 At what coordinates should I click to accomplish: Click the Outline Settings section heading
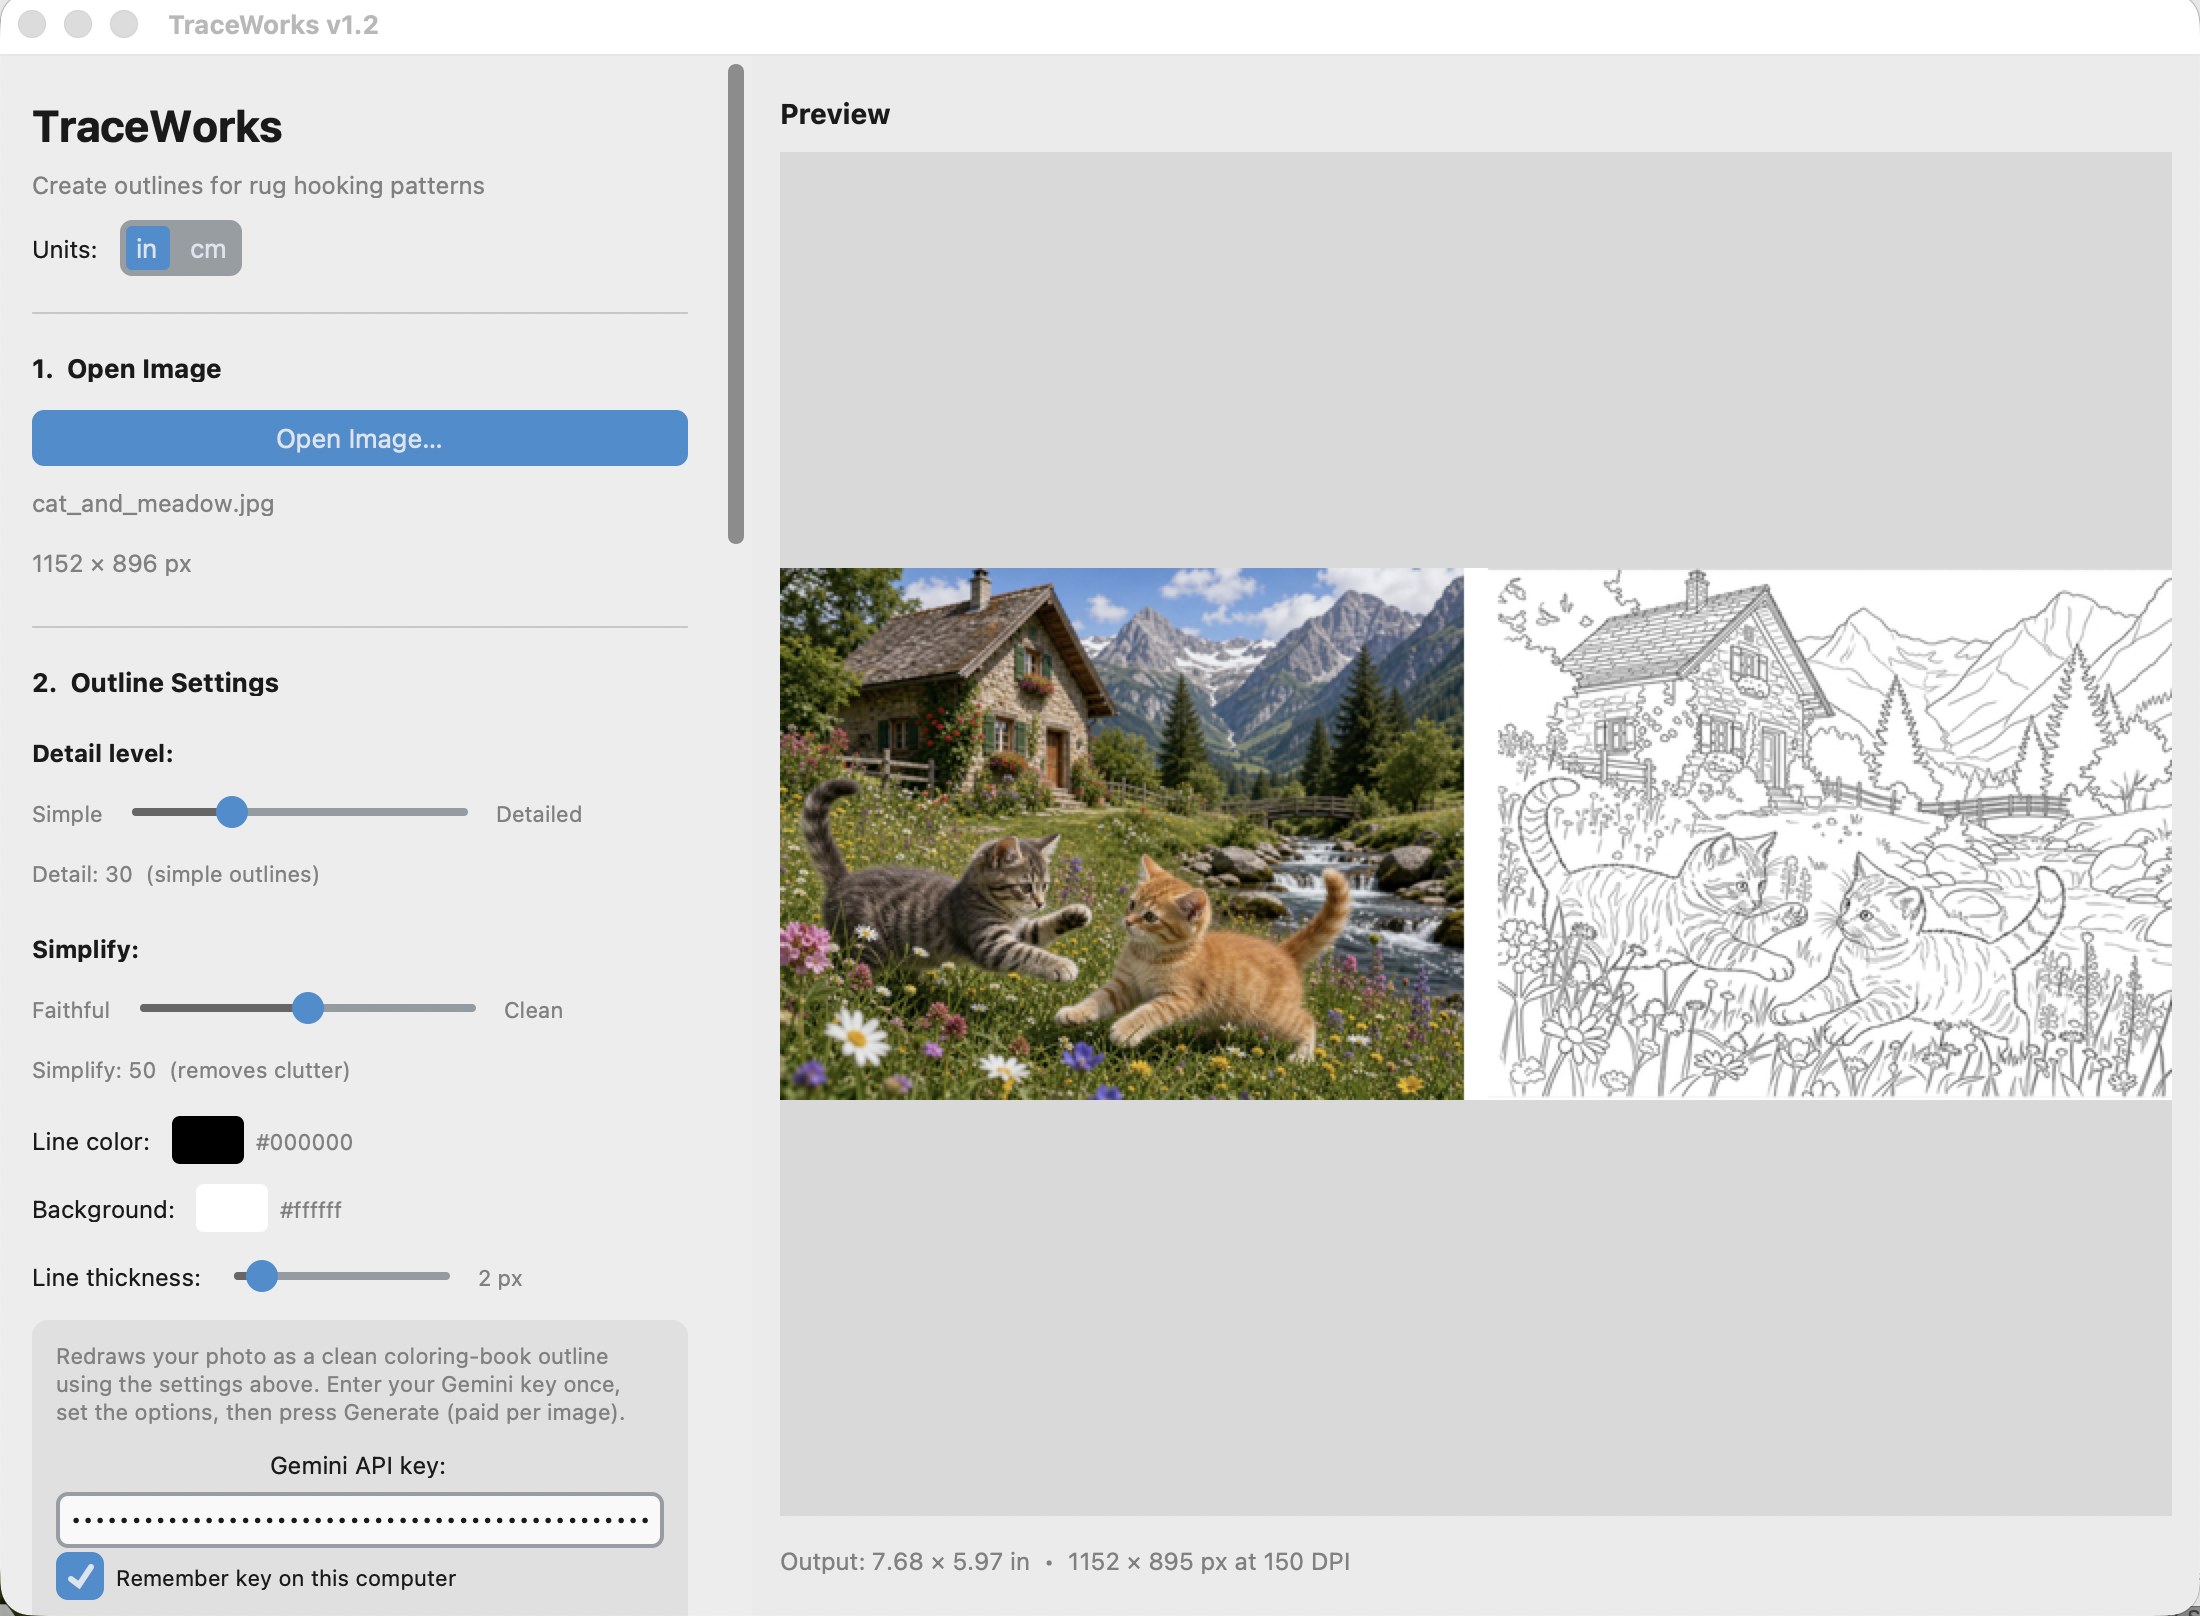[x=155, y=682]
